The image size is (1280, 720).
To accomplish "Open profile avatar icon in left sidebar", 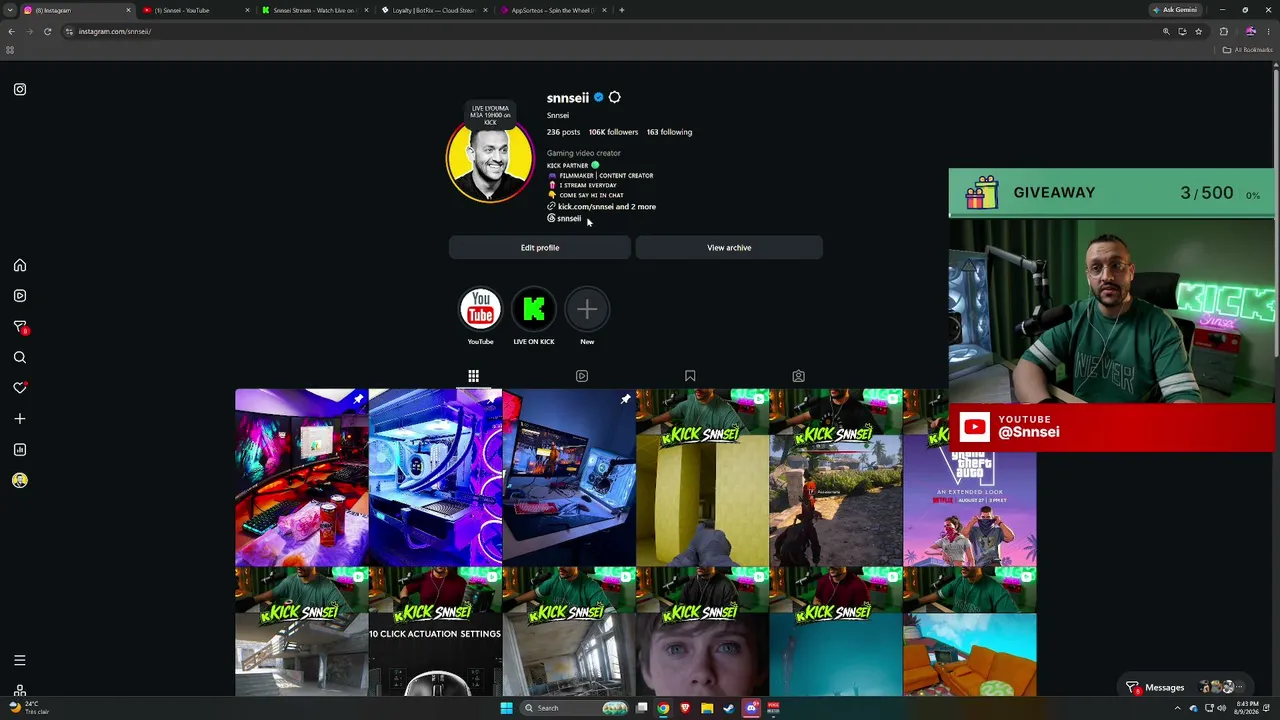I will (20, 480).
